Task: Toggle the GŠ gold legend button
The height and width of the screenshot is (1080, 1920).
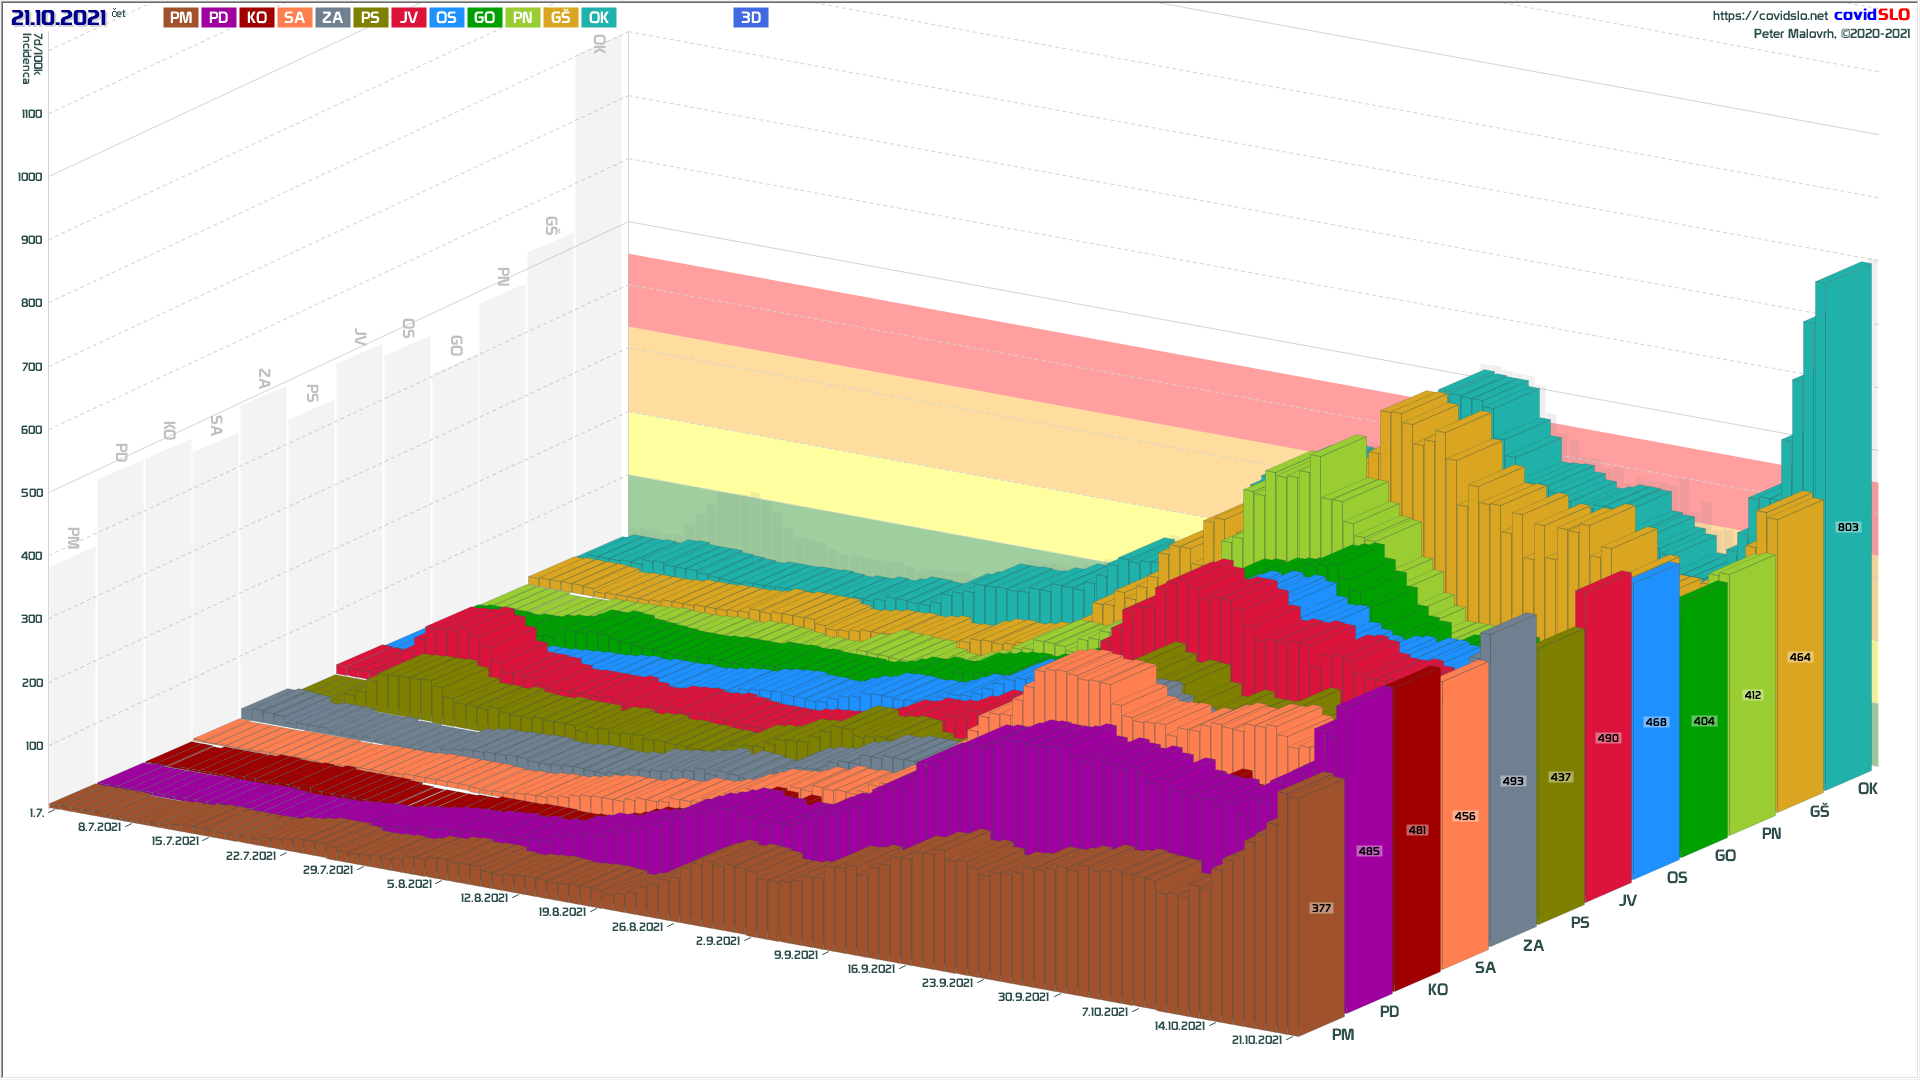Action: tap(560, 18)
